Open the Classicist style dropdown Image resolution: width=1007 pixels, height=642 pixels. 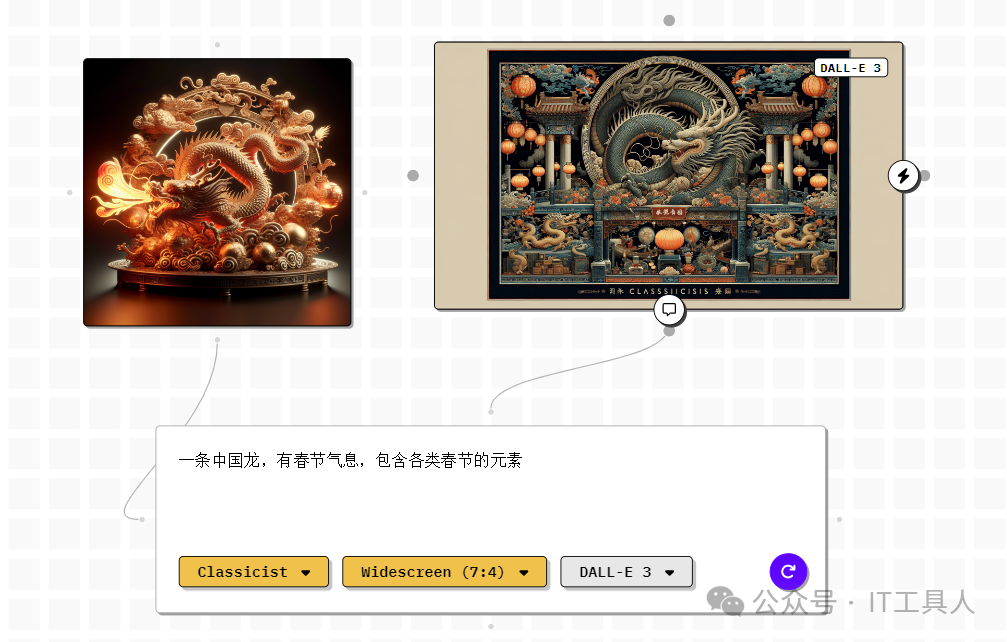254,572
